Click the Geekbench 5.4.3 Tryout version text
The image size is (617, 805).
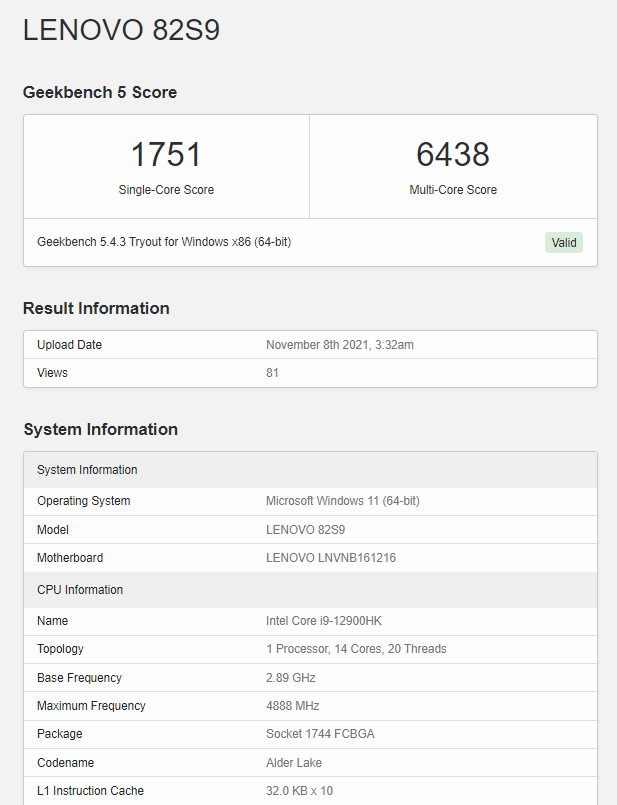coord(164,242)
